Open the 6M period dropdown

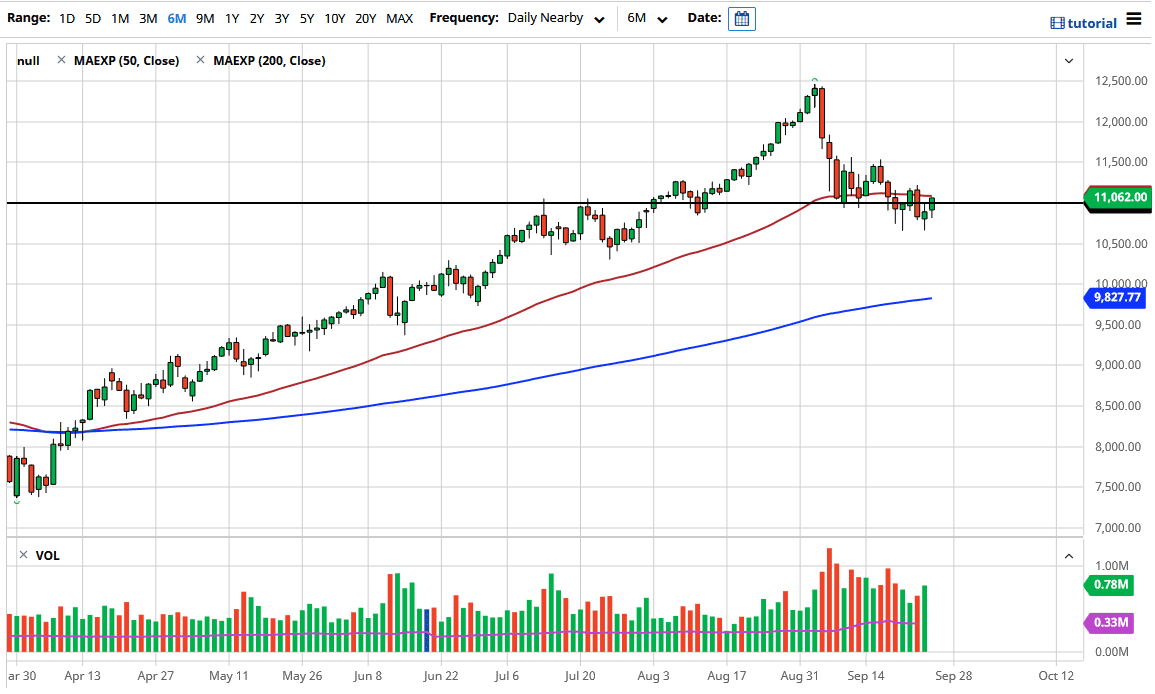coord(645,17)
